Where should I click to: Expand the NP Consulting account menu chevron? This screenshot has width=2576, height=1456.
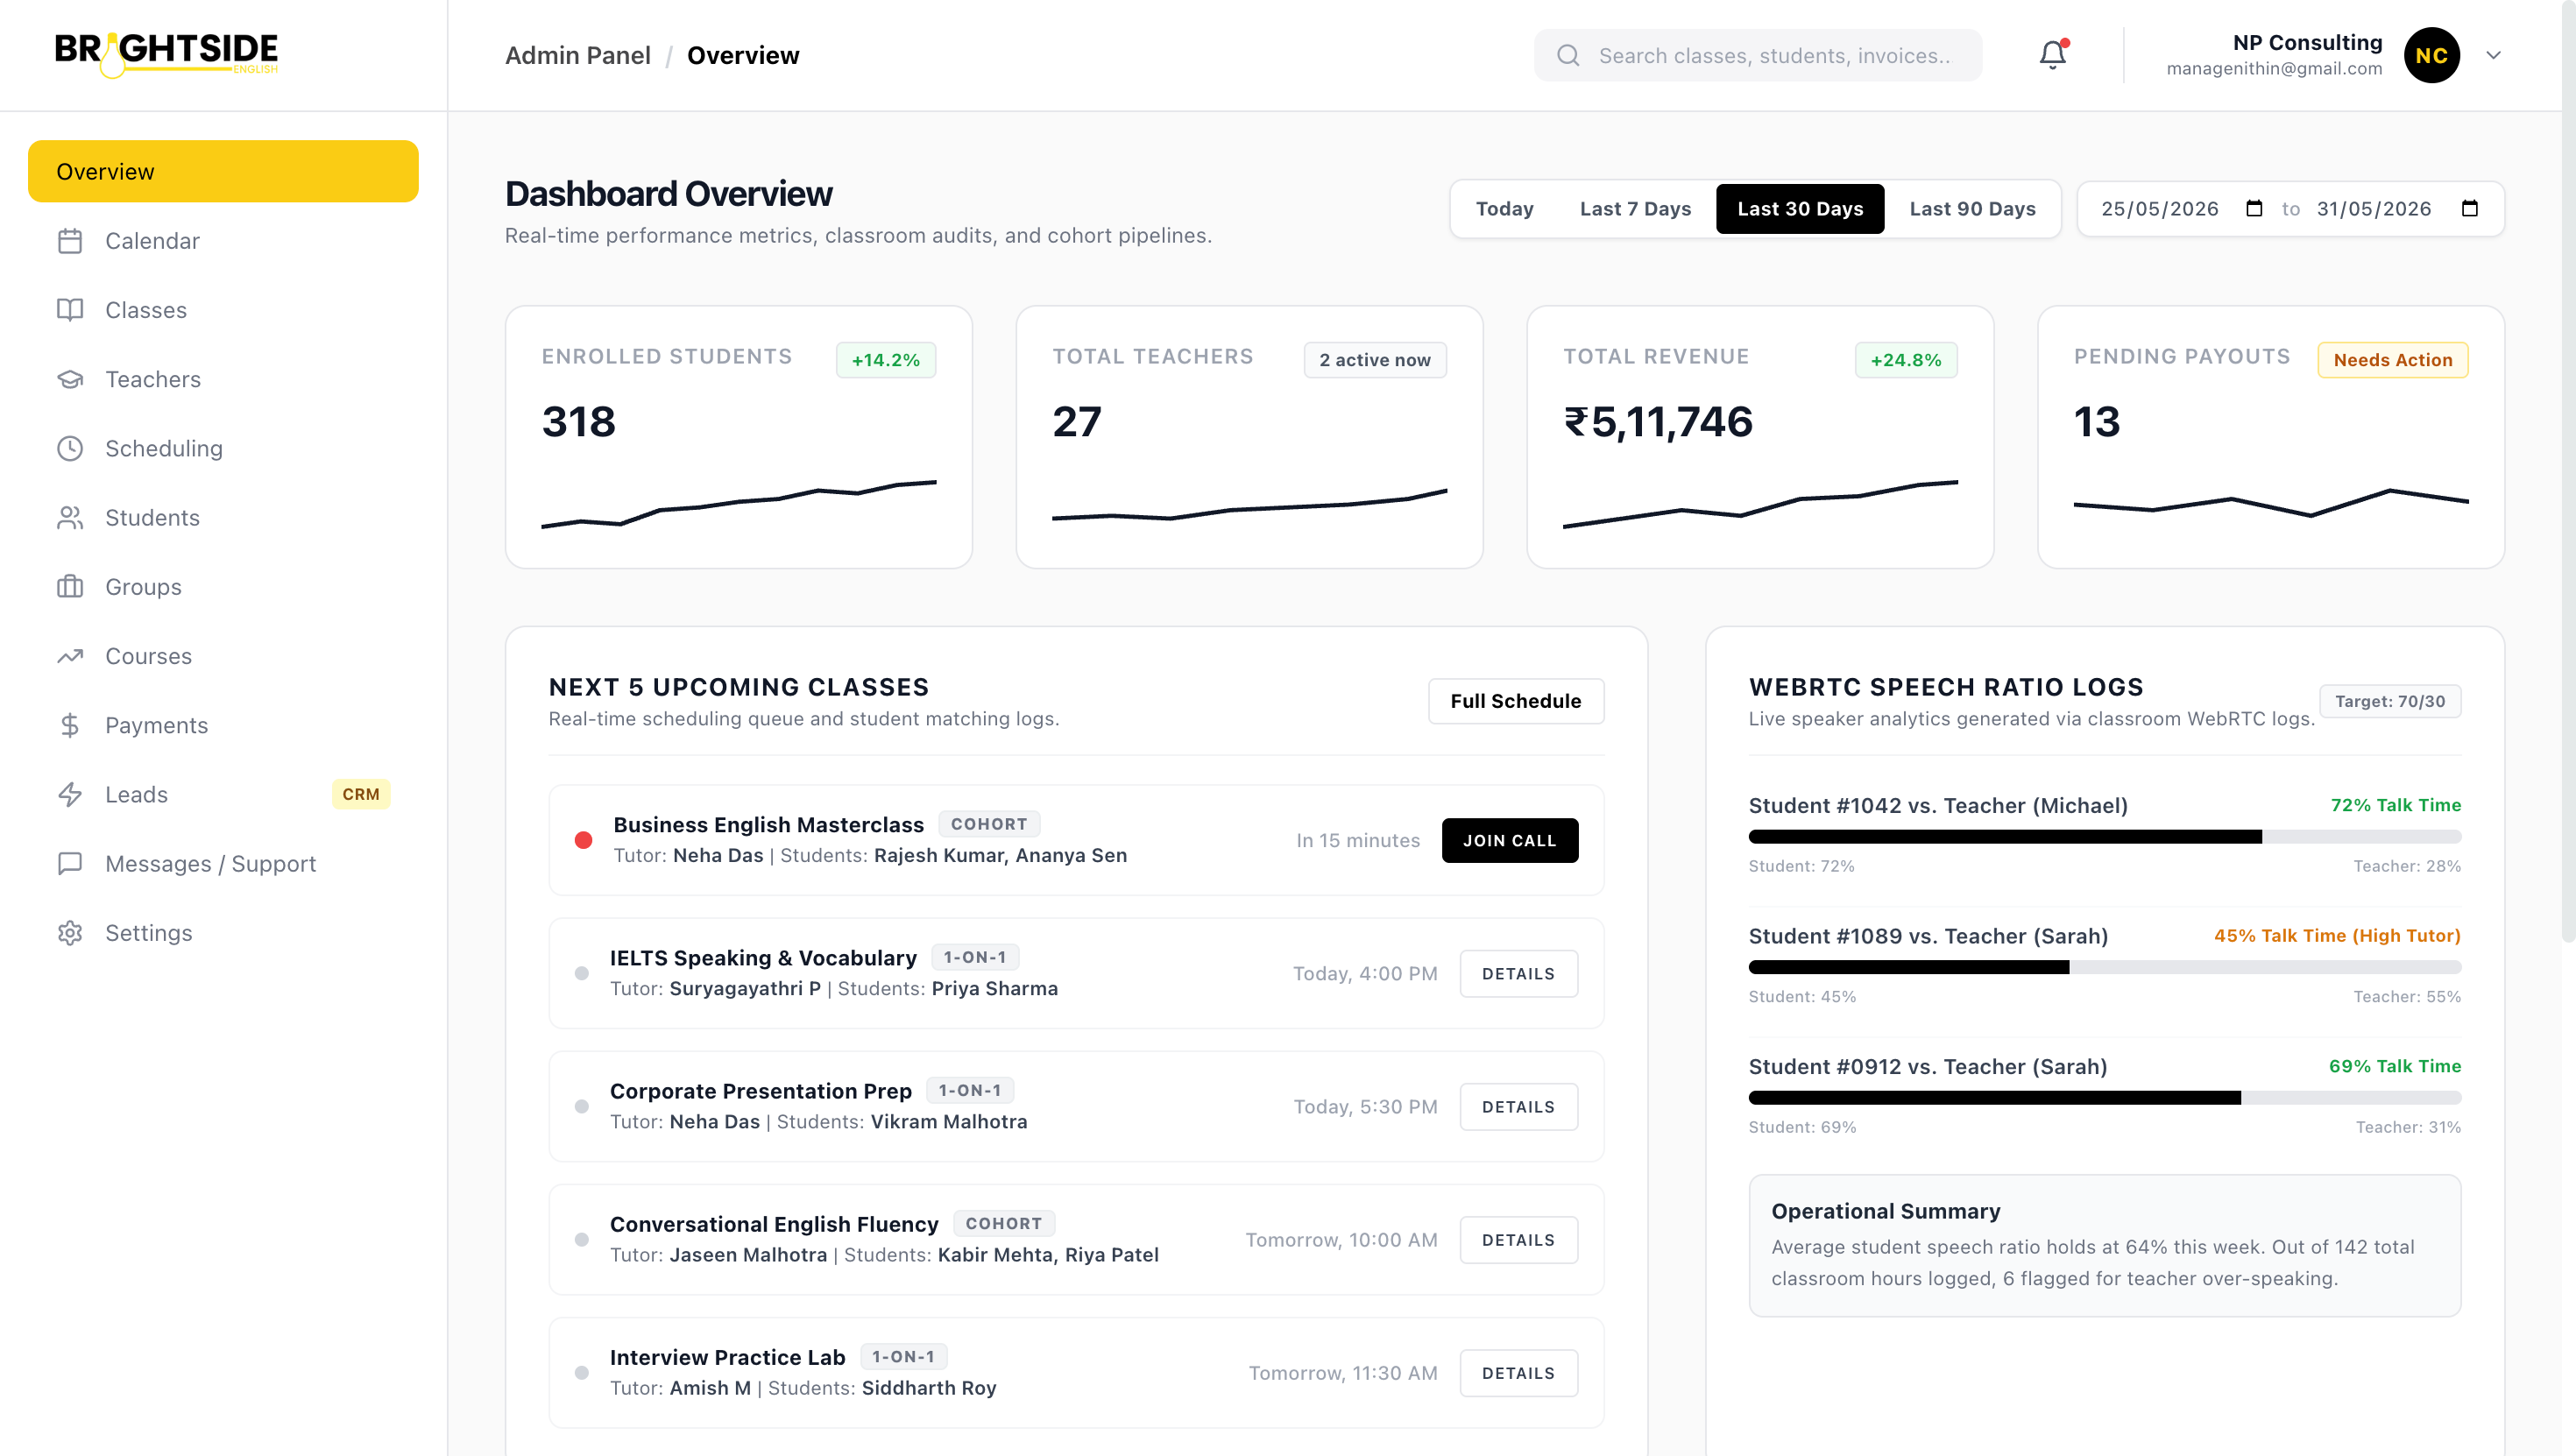[x=2493, y=55]
